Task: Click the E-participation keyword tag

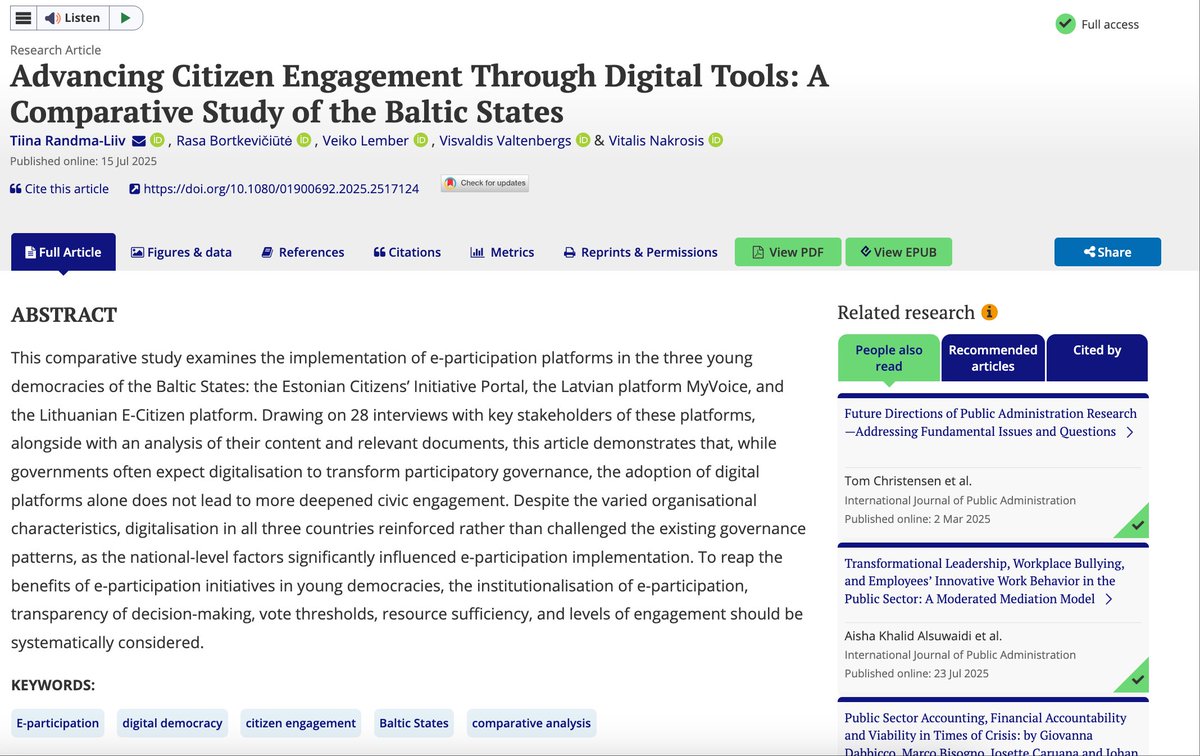Action: 58,723
